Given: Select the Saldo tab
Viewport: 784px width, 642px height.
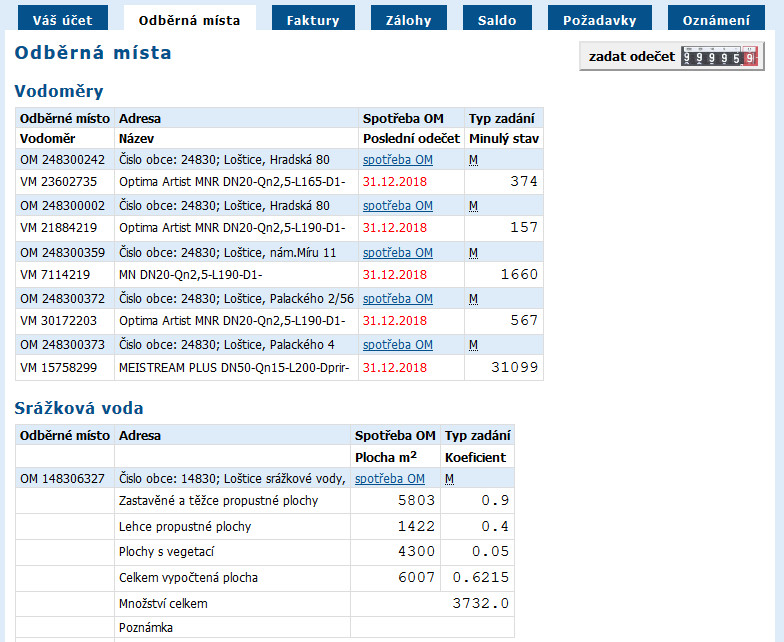Looking at the screenshot, I should point(497,19).
